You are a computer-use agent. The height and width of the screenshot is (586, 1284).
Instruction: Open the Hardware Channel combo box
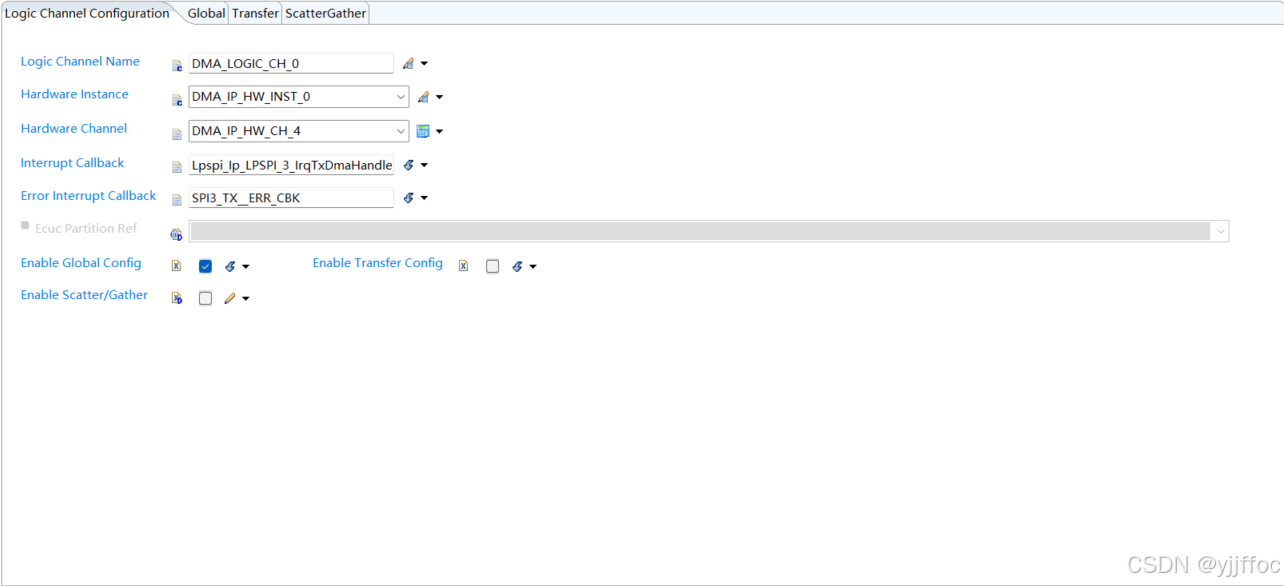click(x=298, y=131)
